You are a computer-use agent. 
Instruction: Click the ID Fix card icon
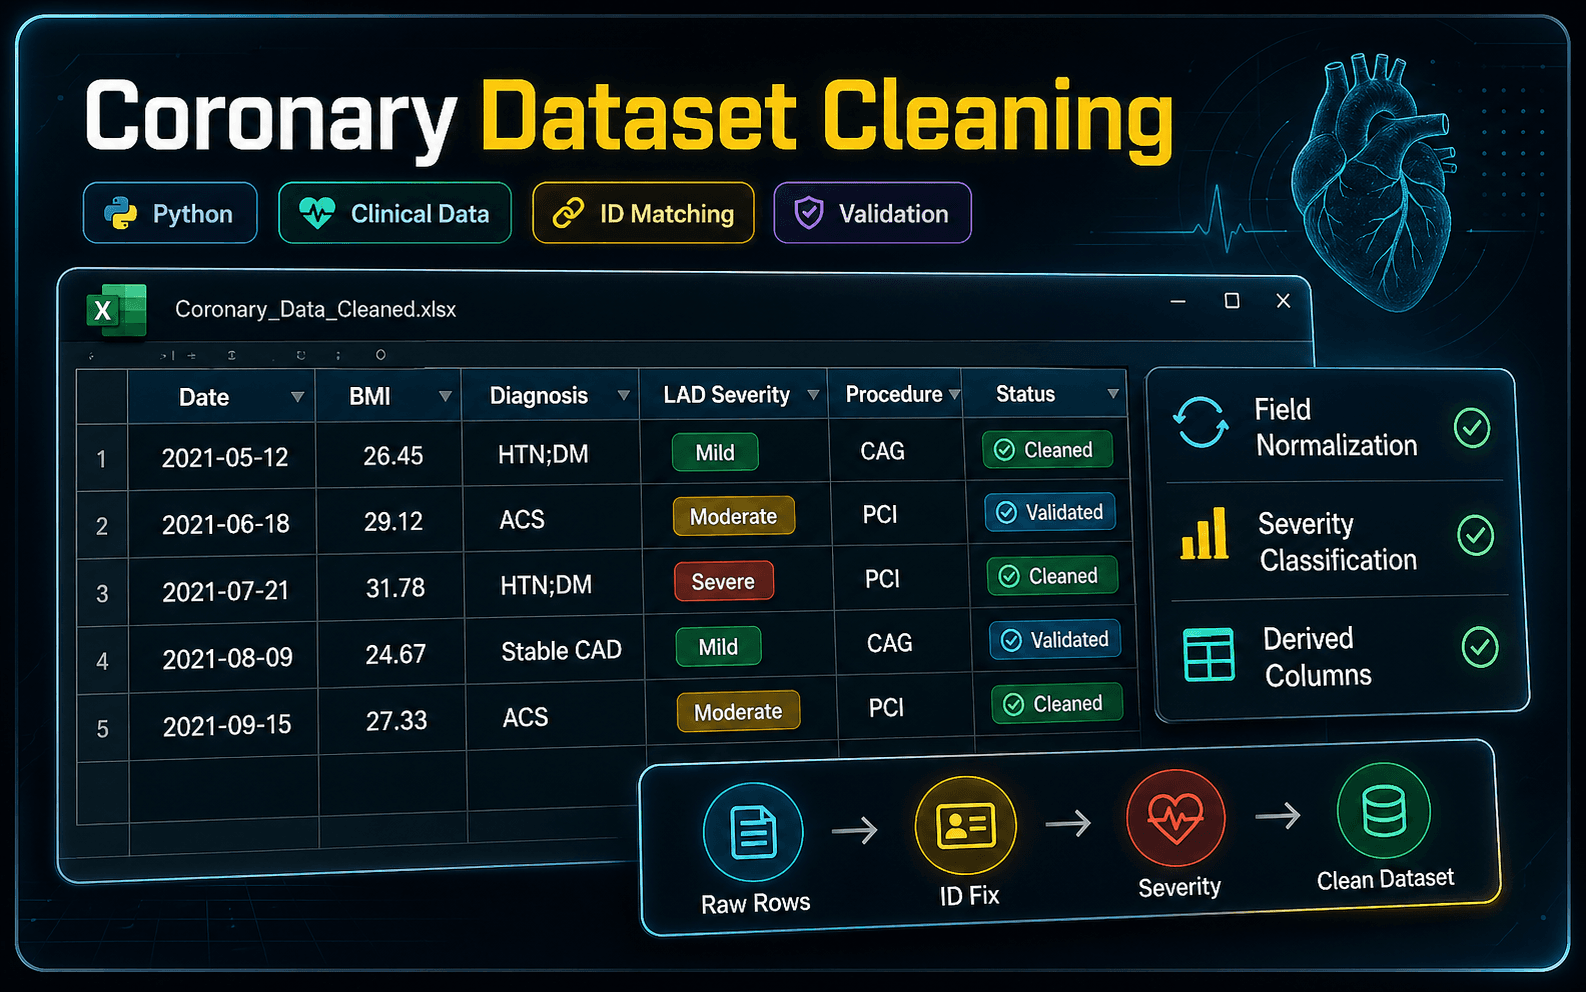pos(965,826)
